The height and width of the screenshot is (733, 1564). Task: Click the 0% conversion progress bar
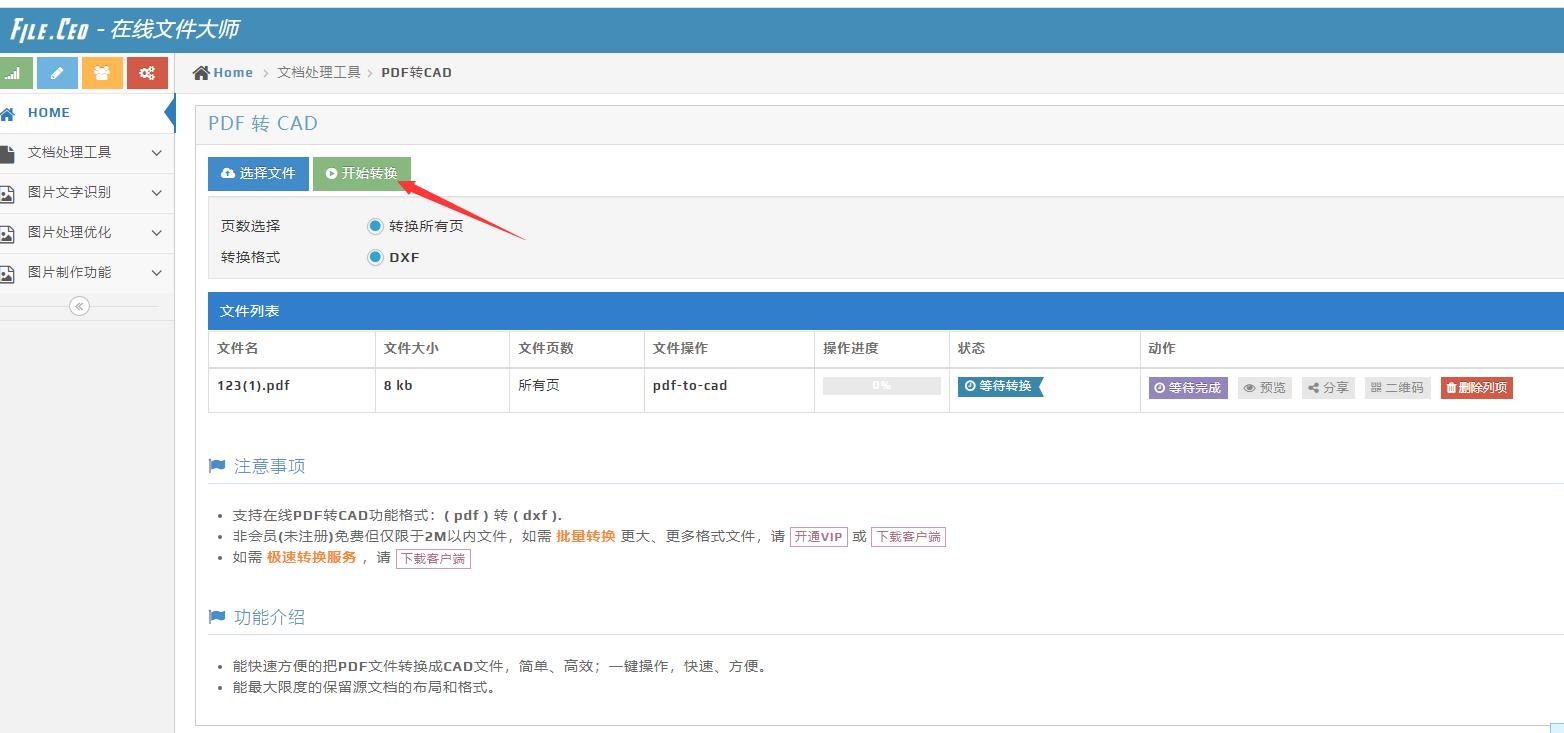880,386
